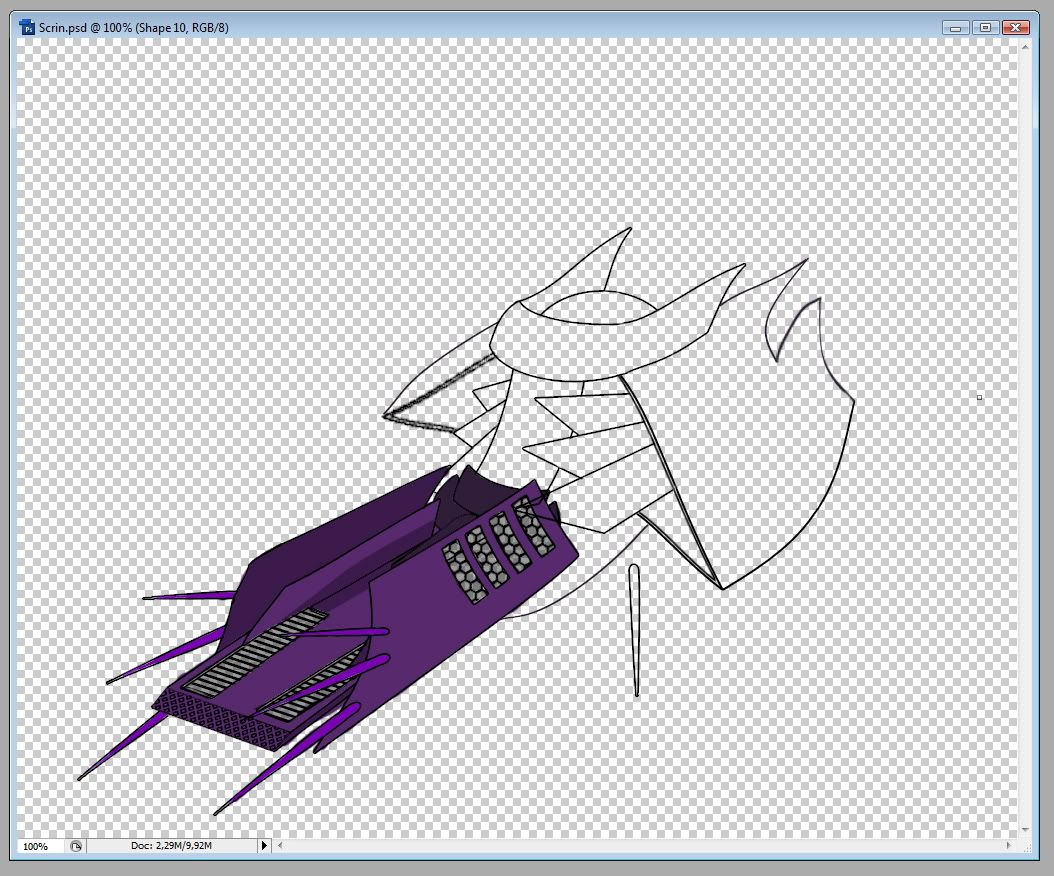Minimize the Scrin.psd document window
The image size is (1054, 876).
(x=955, y=28)
